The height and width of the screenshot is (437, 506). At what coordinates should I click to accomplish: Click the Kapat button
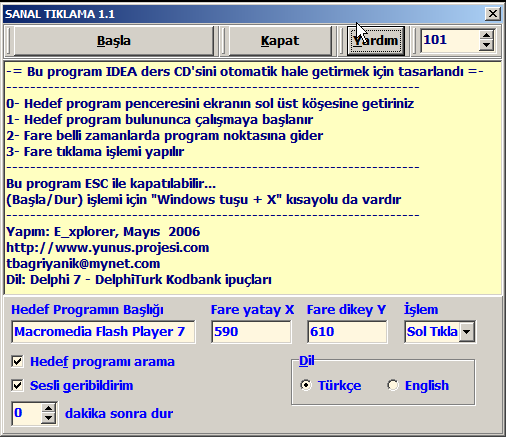pyautogui.click(x=280, y=41)
